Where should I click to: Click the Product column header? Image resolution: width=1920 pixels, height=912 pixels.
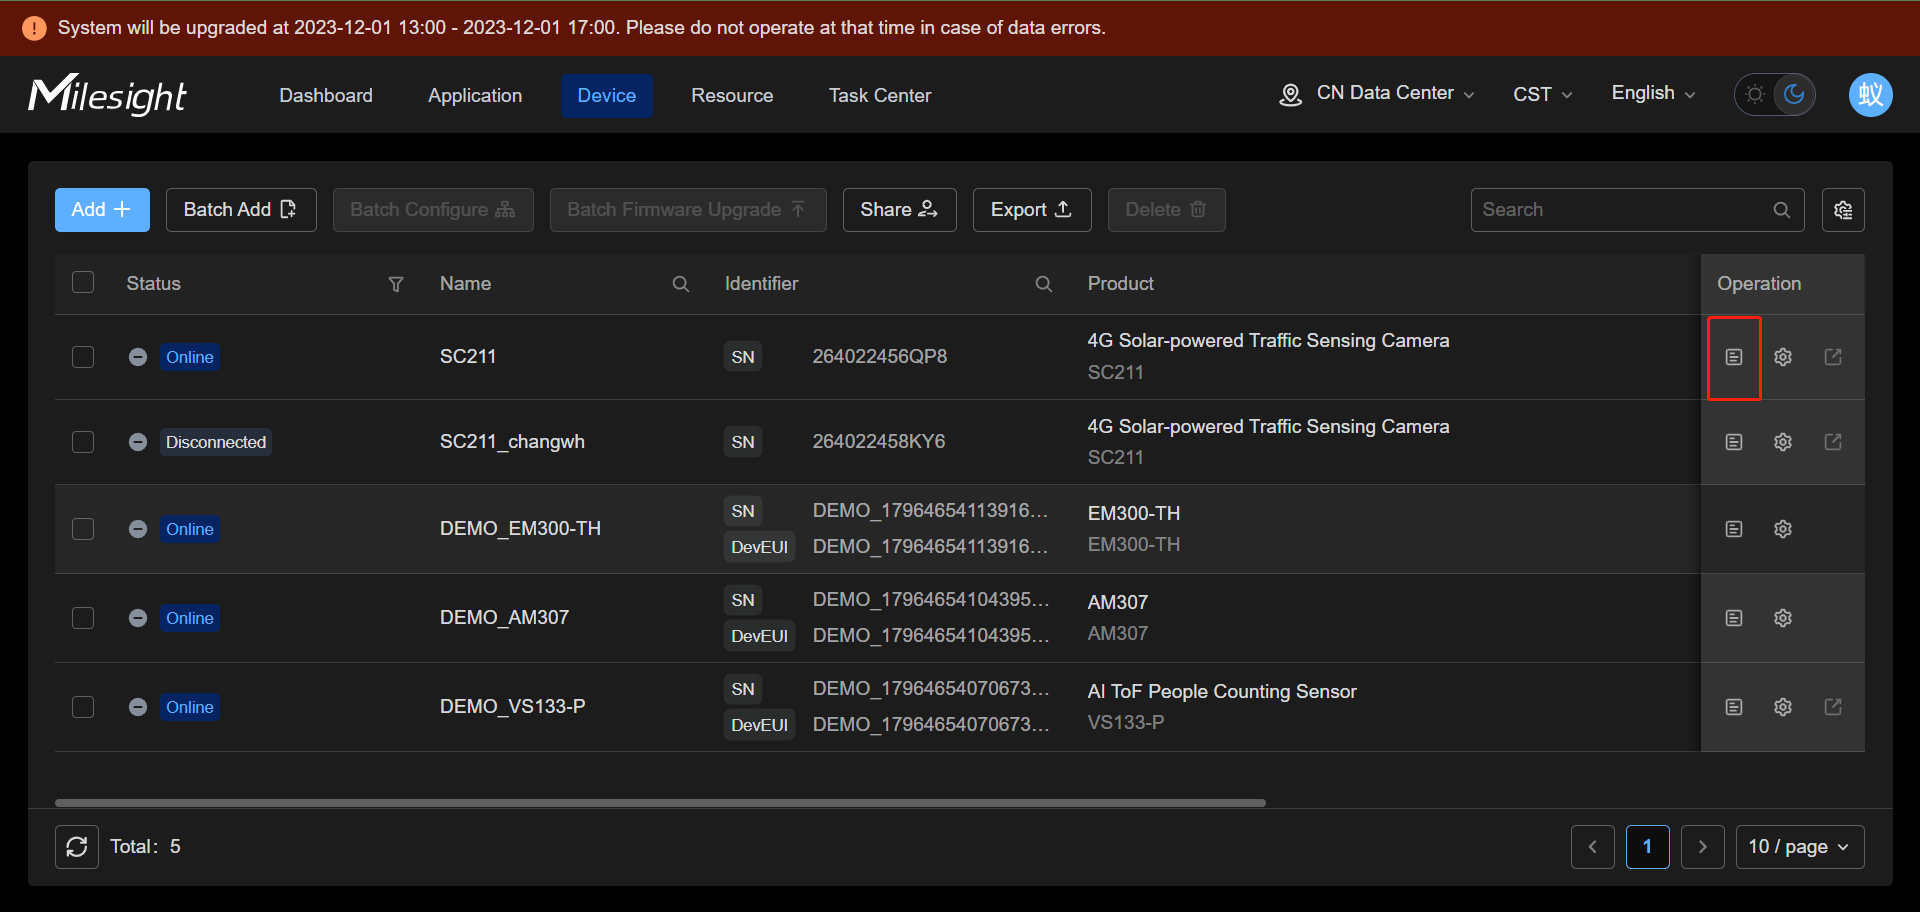tap(1121, 284)
